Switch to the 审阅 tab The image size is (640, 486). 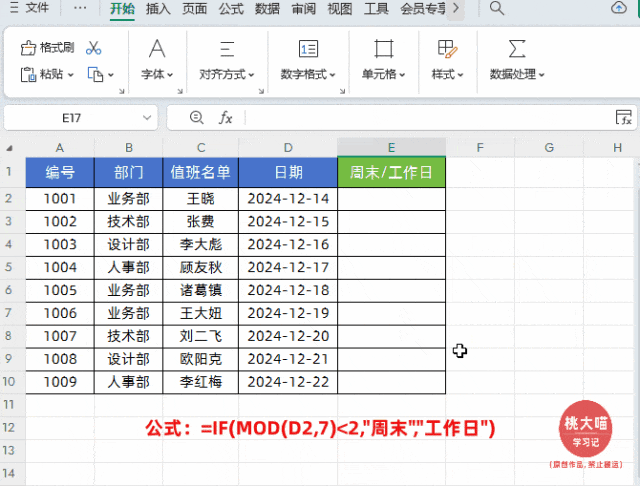(x=304, y=8)
